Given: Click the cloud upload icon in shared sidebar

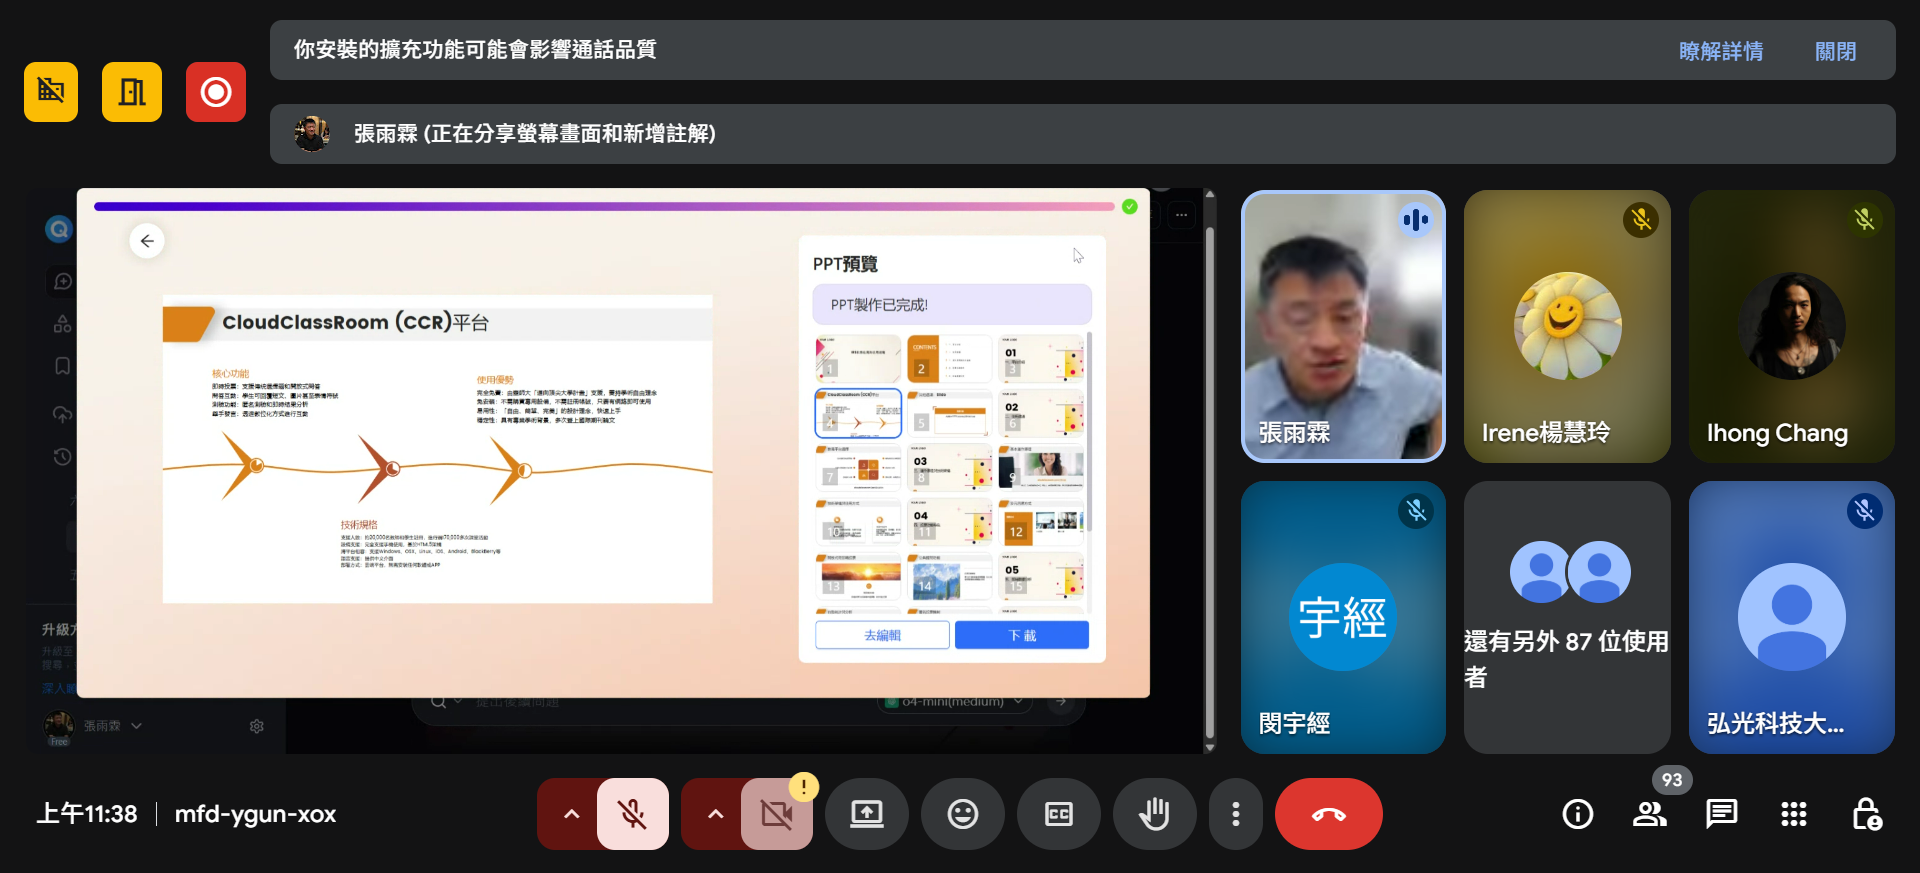Looking at the screenshot, I should (x=62, y=414).
